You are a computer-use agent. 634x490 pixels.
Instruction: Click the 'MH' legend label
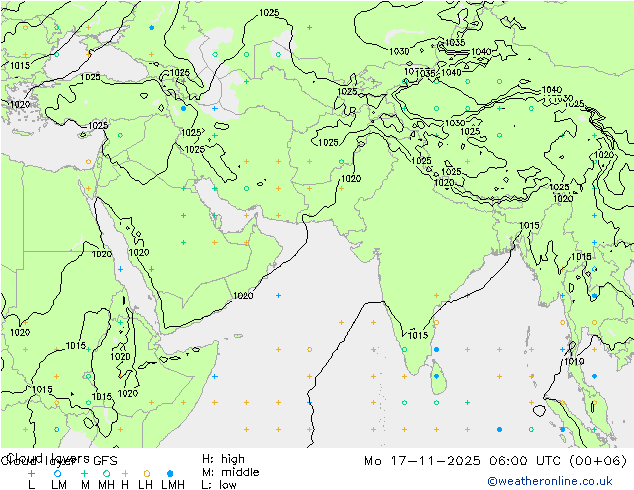106,484
